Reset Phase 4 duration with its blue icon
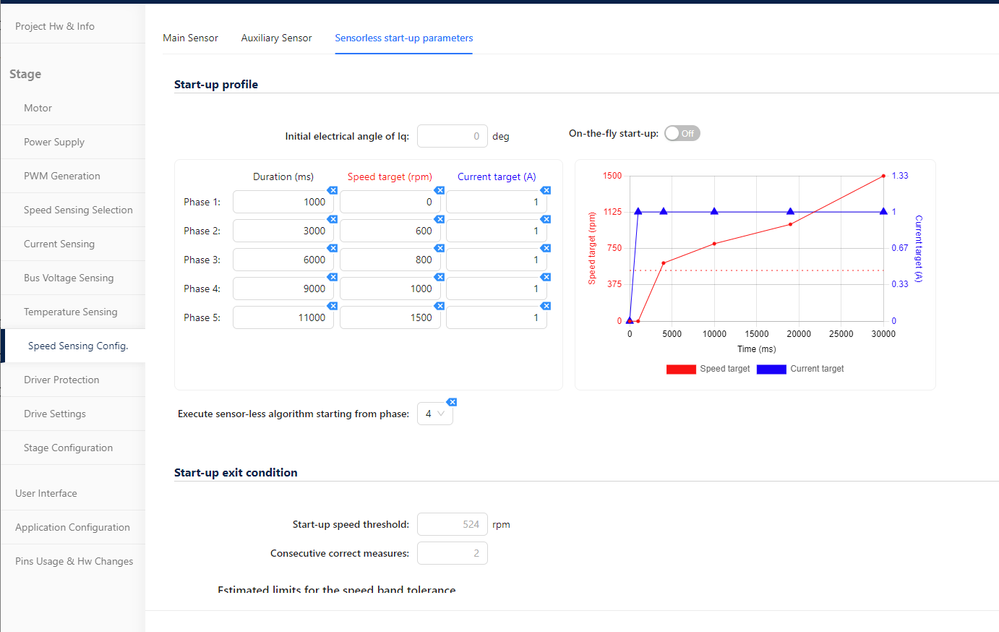The image size is (999, 632). [x=332, y=277]
